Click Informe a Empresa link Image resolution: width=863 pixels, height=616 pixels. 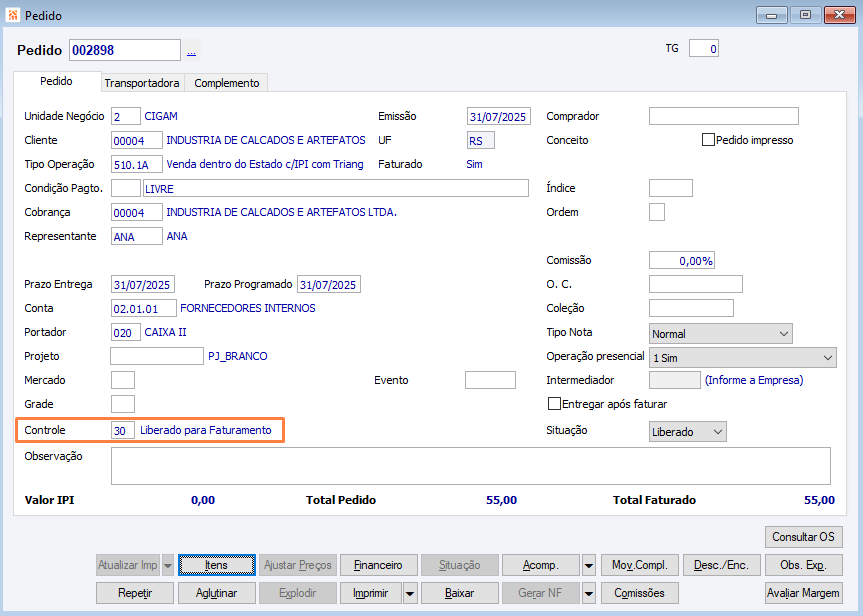[754, 380]
